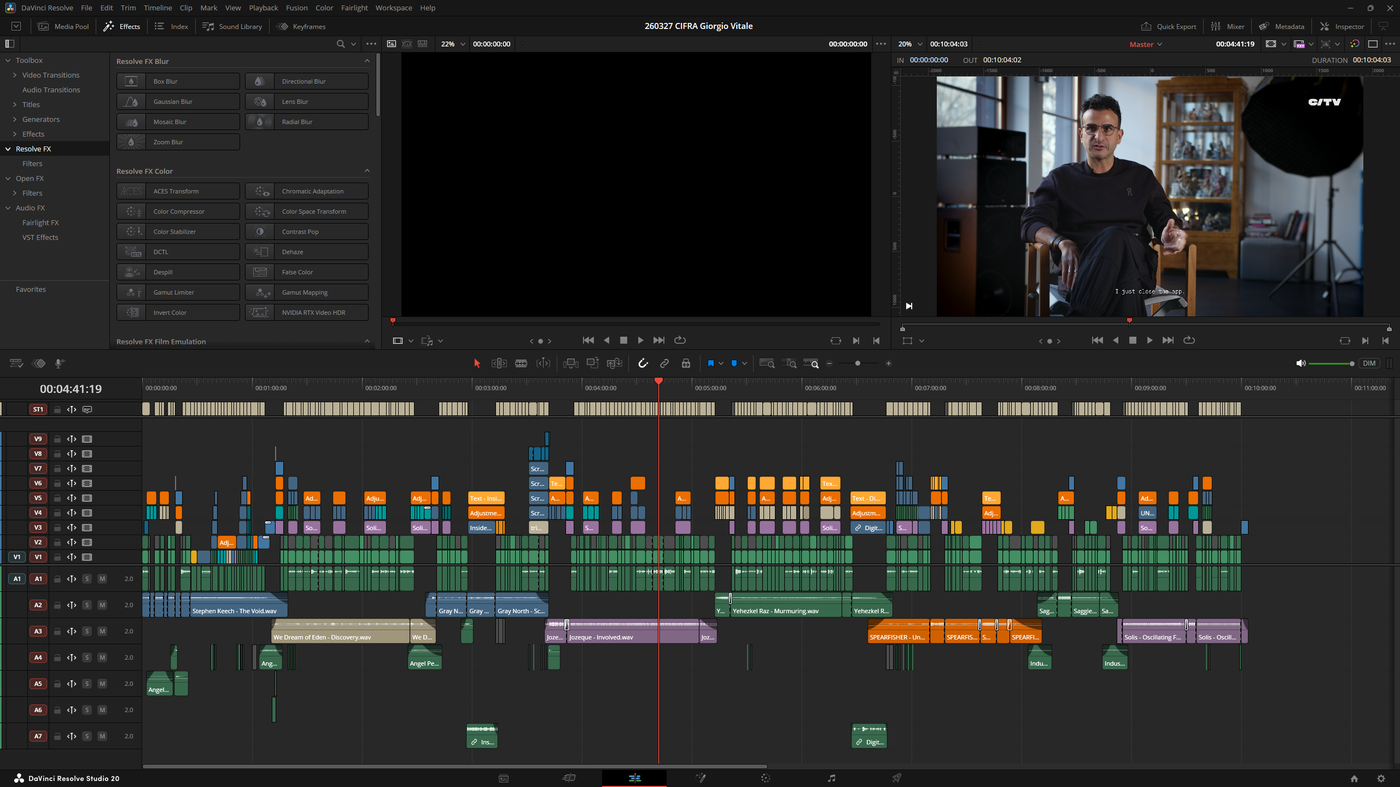This screenshot has height=787, width=1400.
Task: Open the Color page
Action: pos(765,777)
